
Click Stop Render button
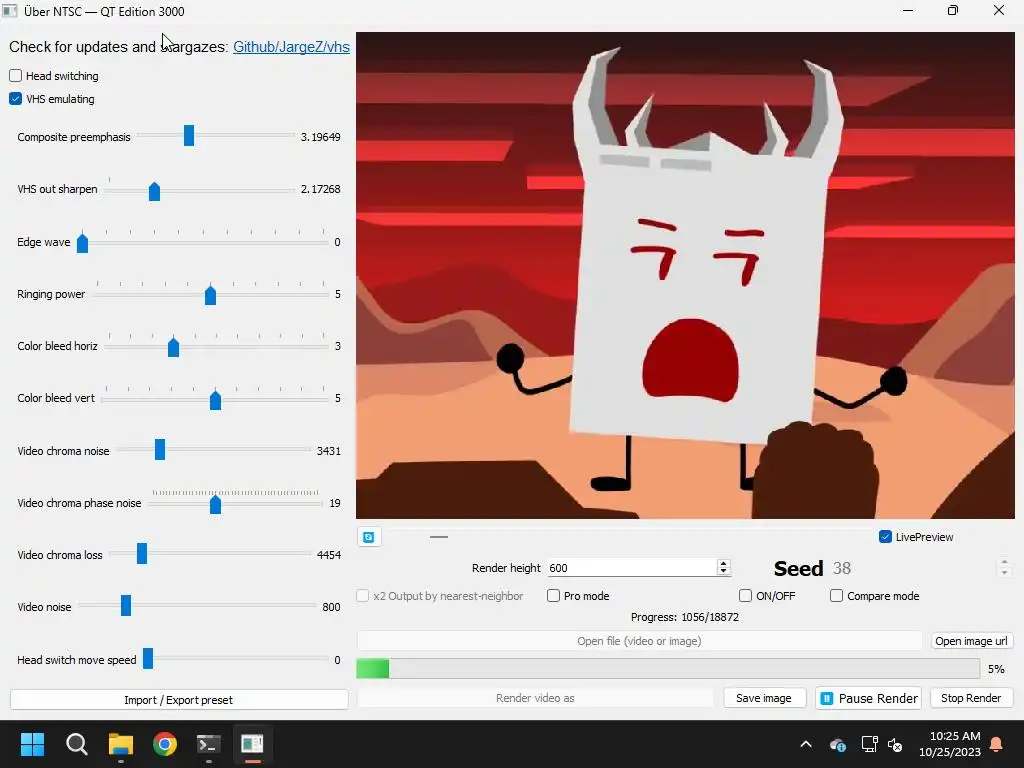[x=972, y=698]
